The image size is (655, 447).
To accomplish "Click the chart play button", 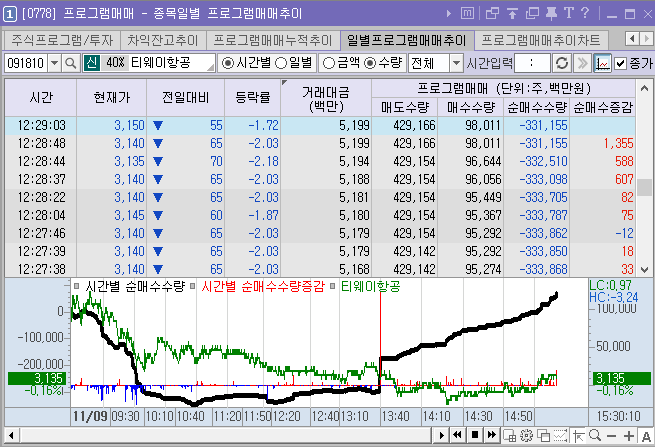I will (442, 435).
